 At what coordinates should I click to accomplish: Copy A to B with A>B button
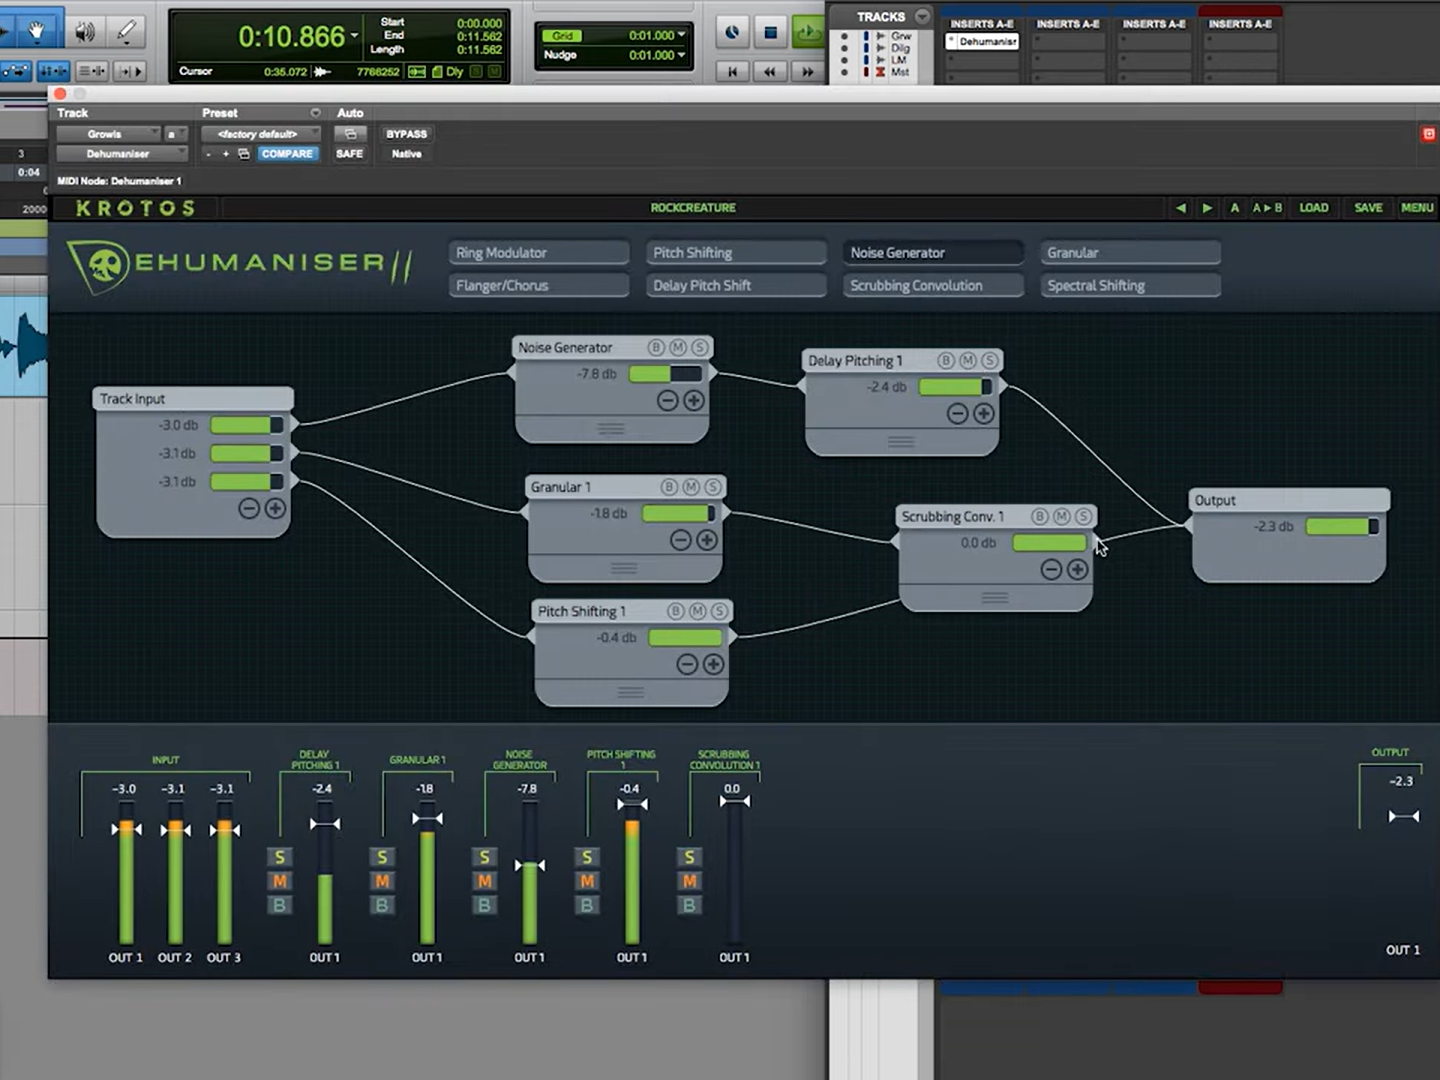point(1267,208)
